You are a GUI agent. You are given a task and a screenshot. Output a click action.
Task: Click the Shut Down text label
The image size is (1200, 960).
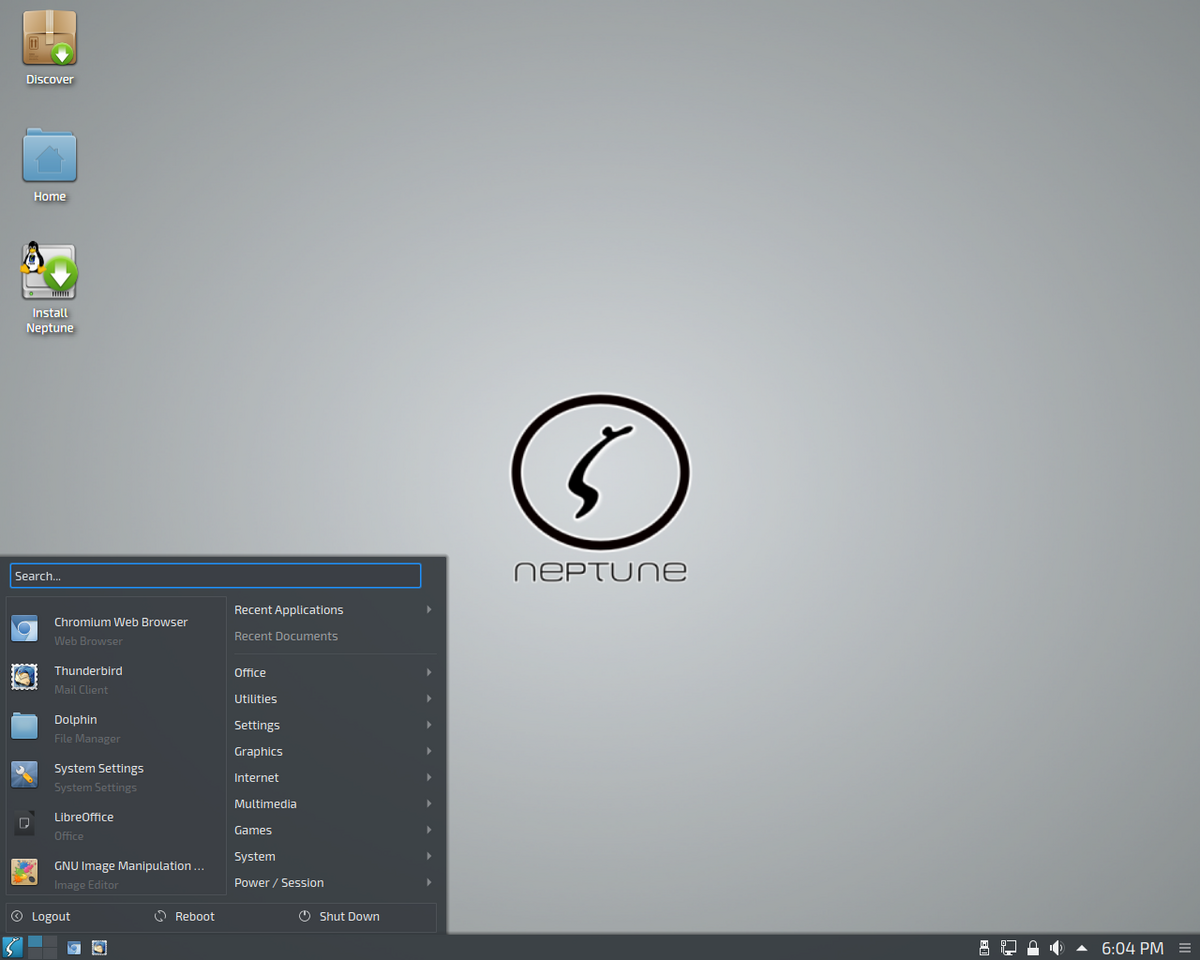tap(349, 917)
